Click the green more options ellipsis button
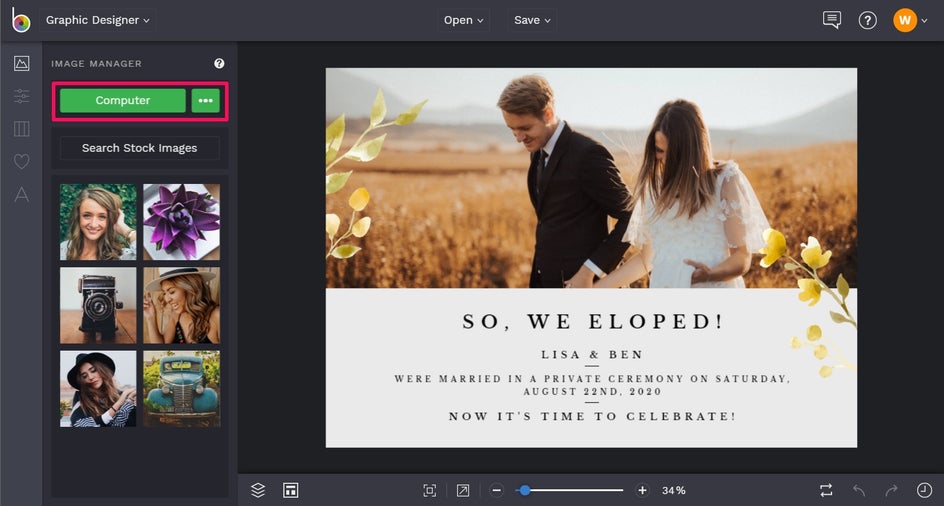The height and width of the screenshot is (506, 944). (x=206, y=101)
